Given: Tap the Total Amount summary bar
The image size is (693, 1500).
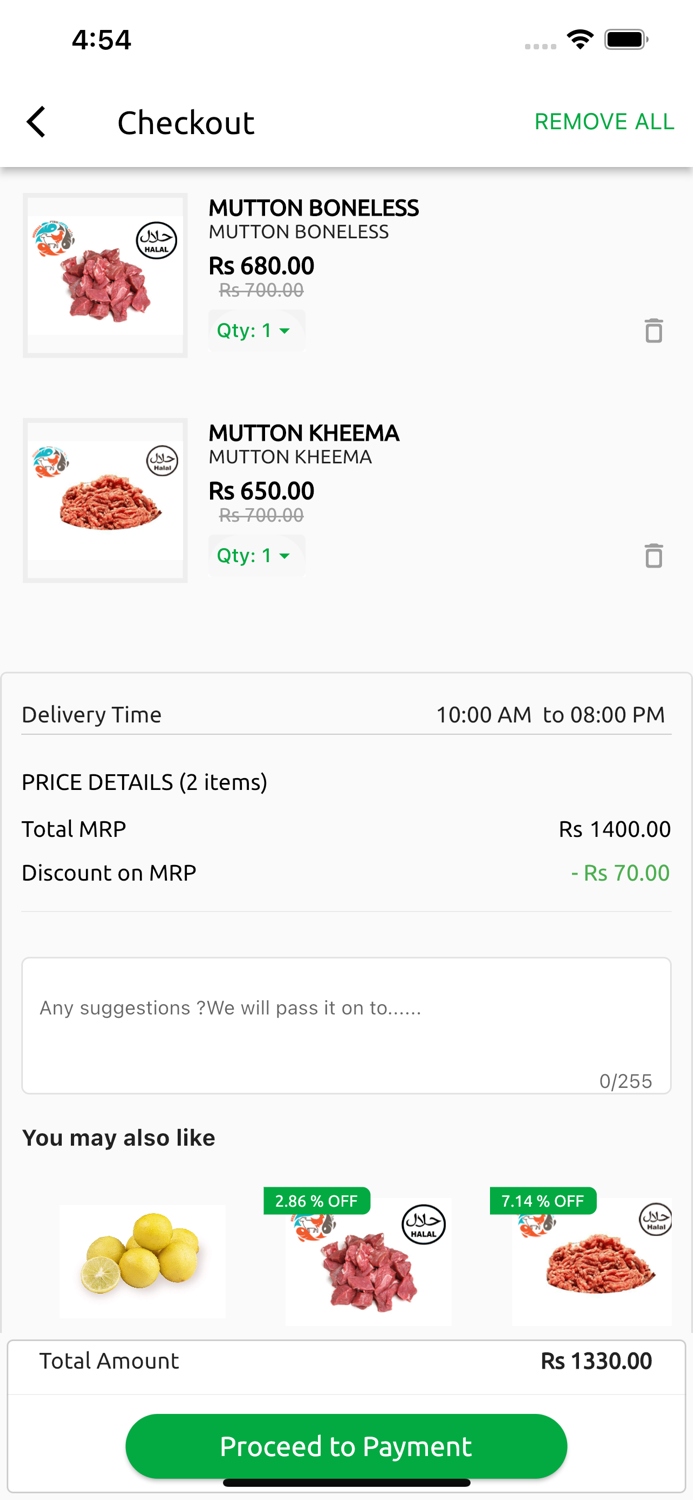Looking at the screenshot, I should (x=346, y=1362).
